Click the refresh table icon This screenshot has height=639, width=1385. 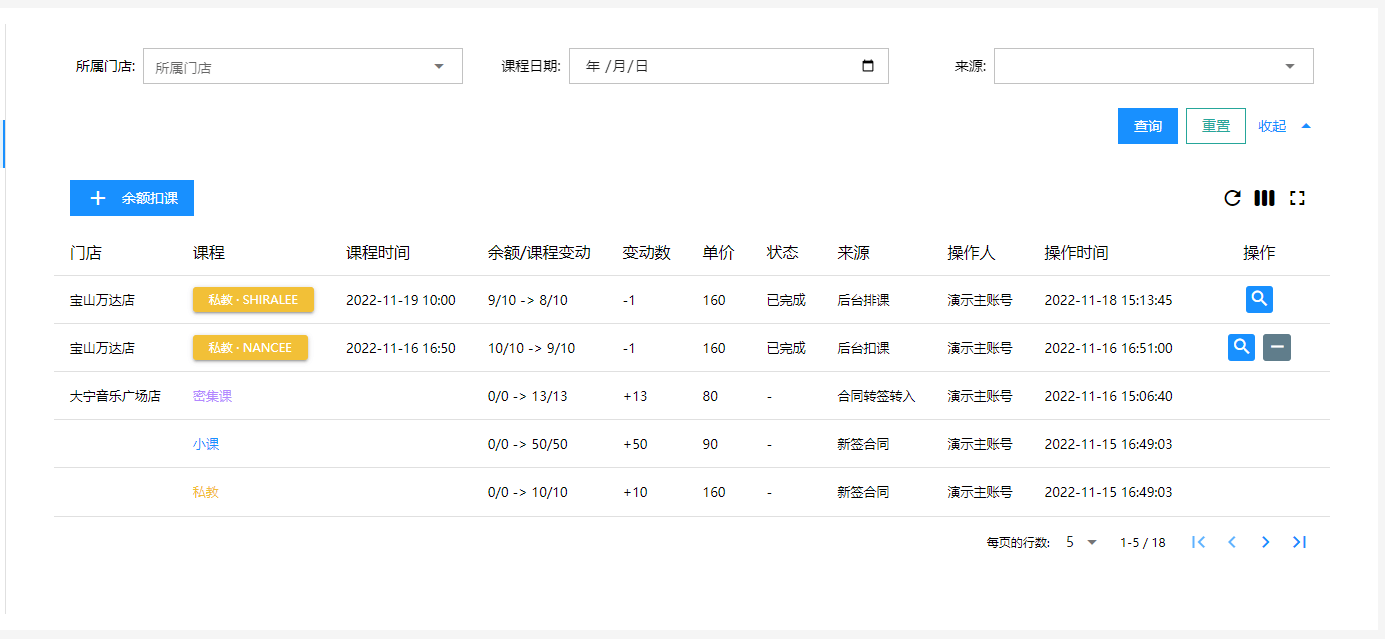1232,198
